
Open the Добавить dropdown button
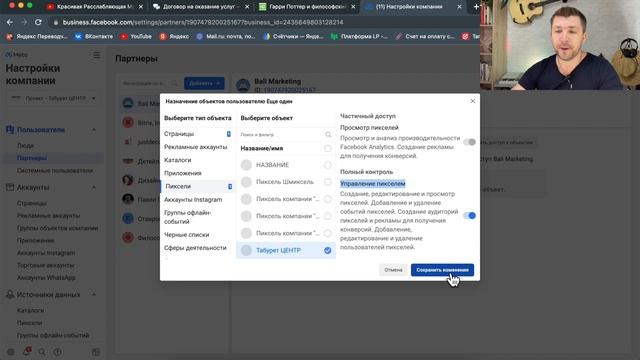tap(204, 83)
